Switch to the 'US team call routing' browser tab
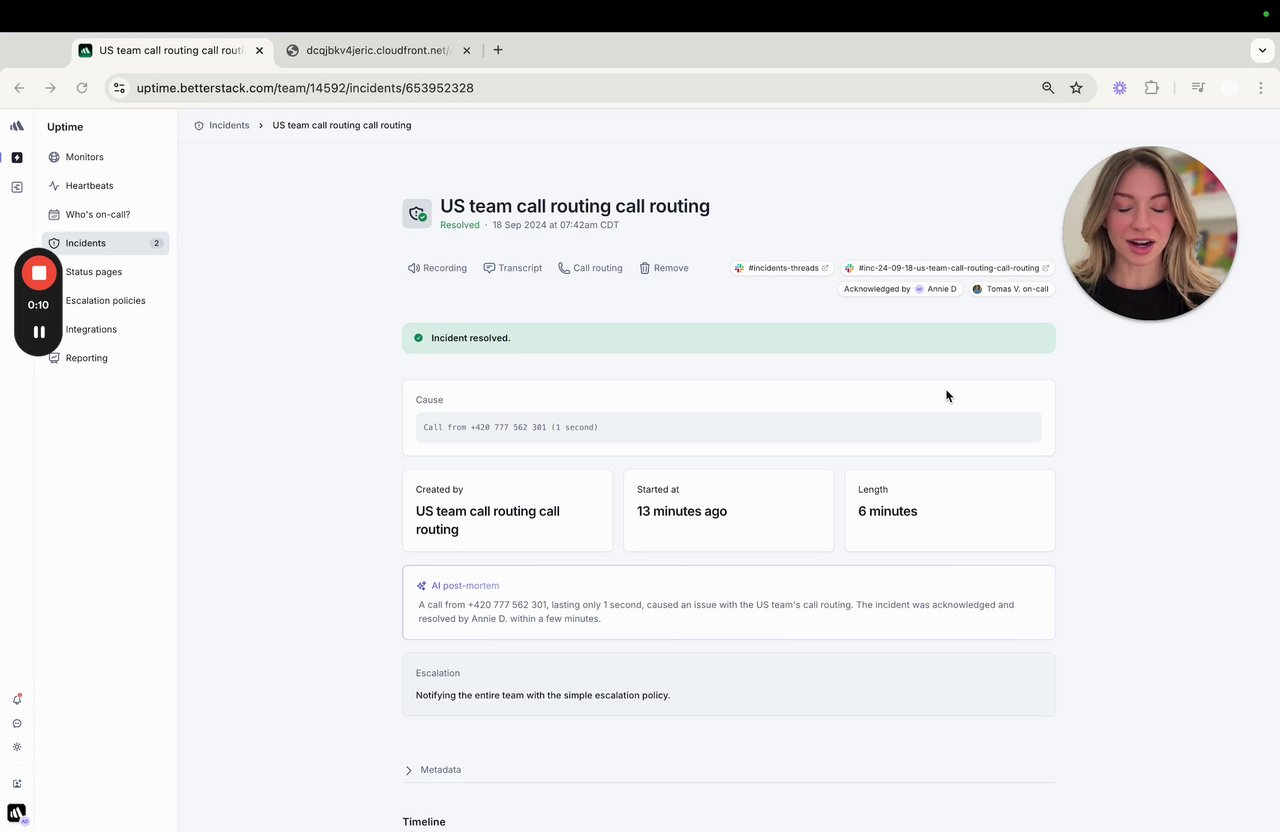The width and height of the screenshot is (1280, 832). coord(170,50)
